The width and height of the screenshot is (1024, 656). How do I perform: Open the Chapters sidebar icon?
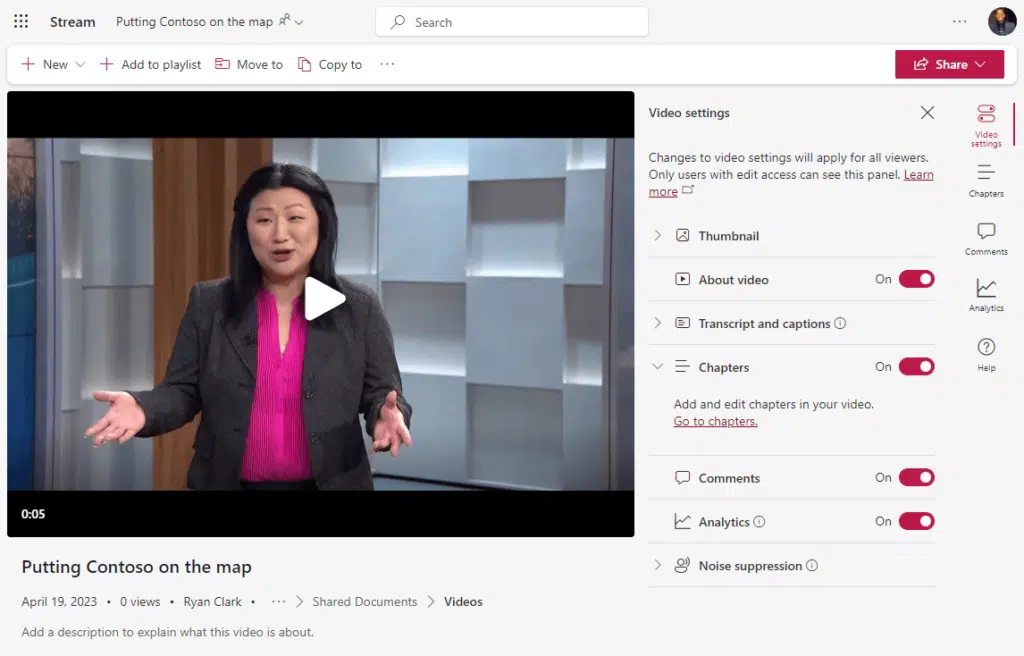point(985,181)
